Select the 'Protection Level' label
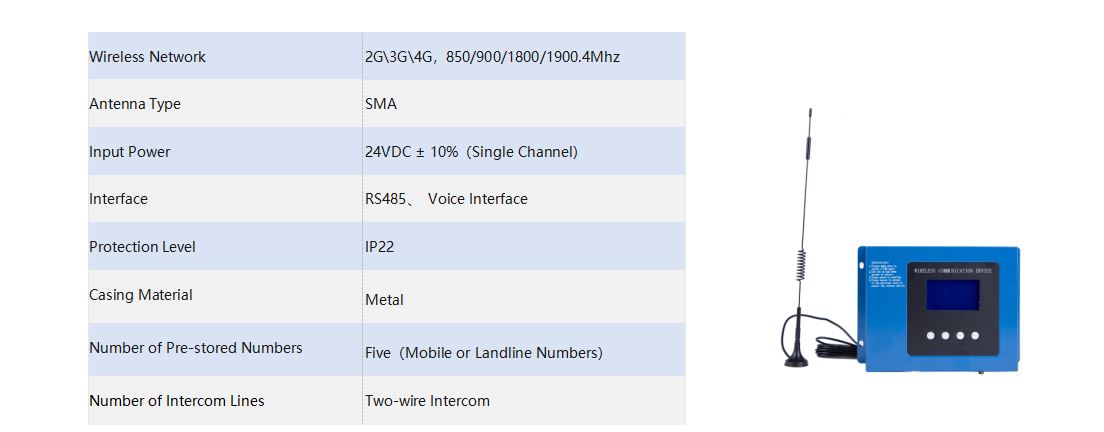Image resolution: width=1104 pixels, height=432 pixels. tap(142, 247)
